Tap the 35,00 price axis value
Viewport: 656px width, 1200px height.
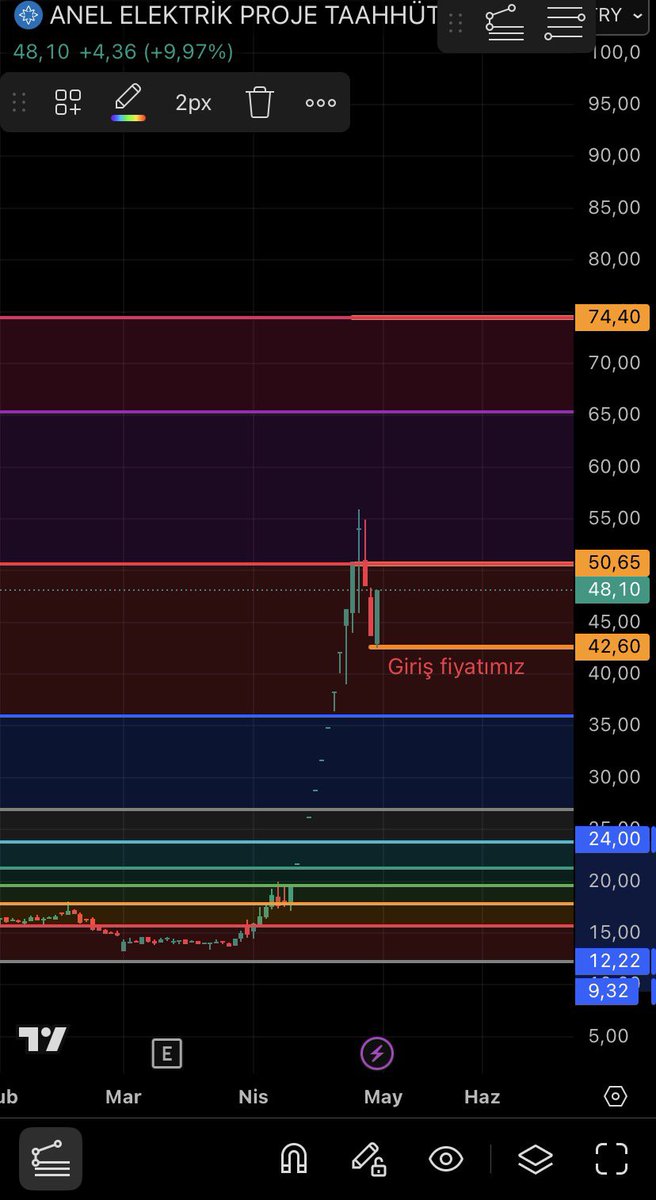(x=614, y=725)
